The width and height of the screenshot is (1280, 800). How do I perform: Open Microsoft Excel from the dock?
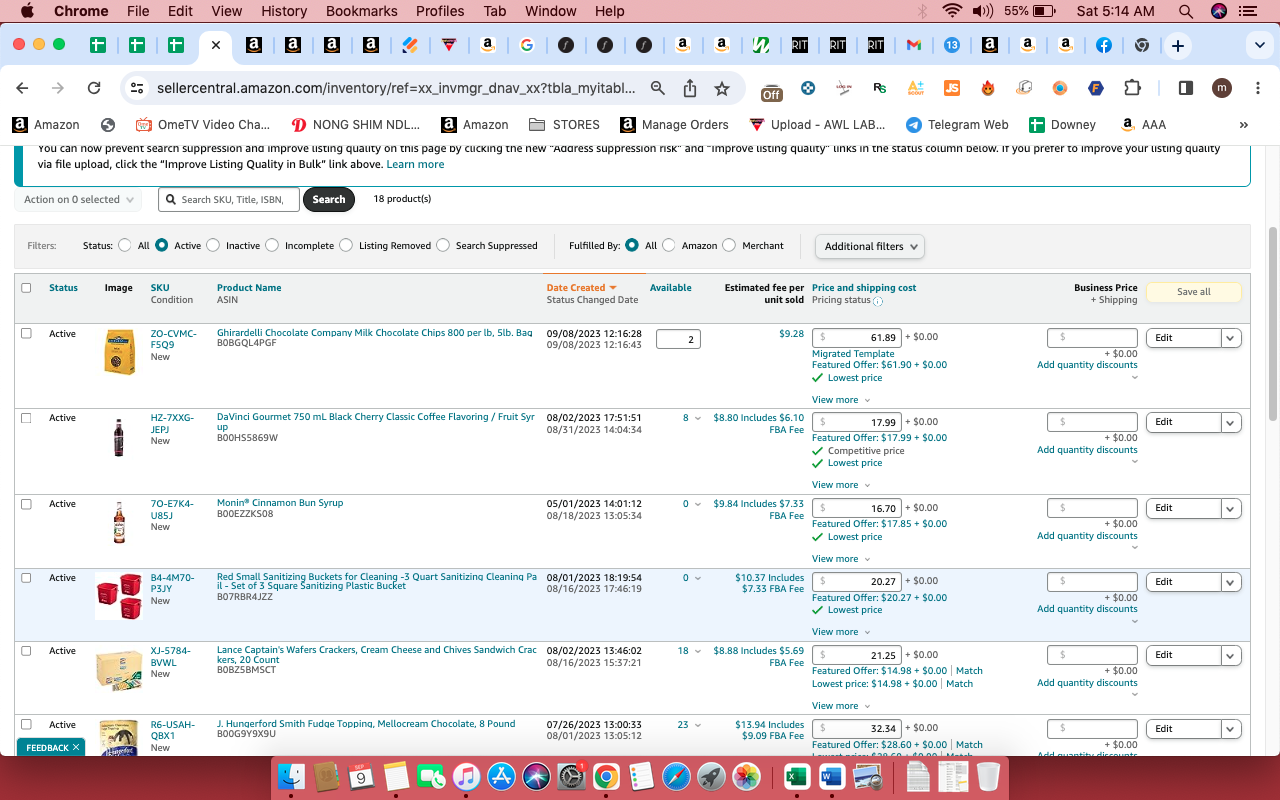click(797, 776)
